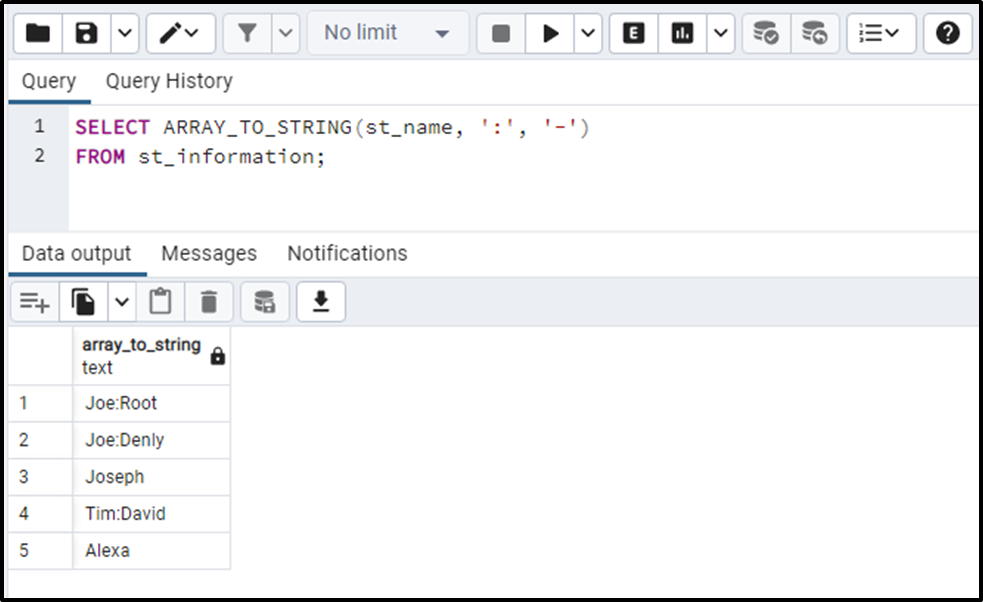Click the Explain Analyze chart icon

click(683, 33)
